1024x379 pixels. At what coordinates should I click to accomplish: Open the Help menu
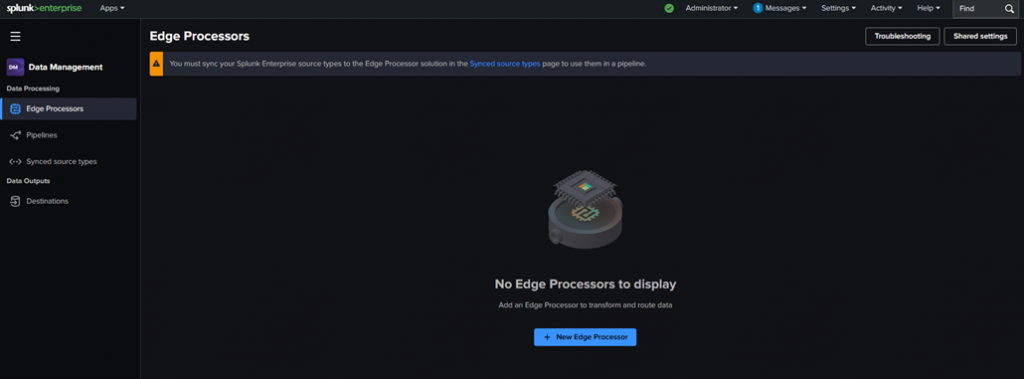(929, 8)
